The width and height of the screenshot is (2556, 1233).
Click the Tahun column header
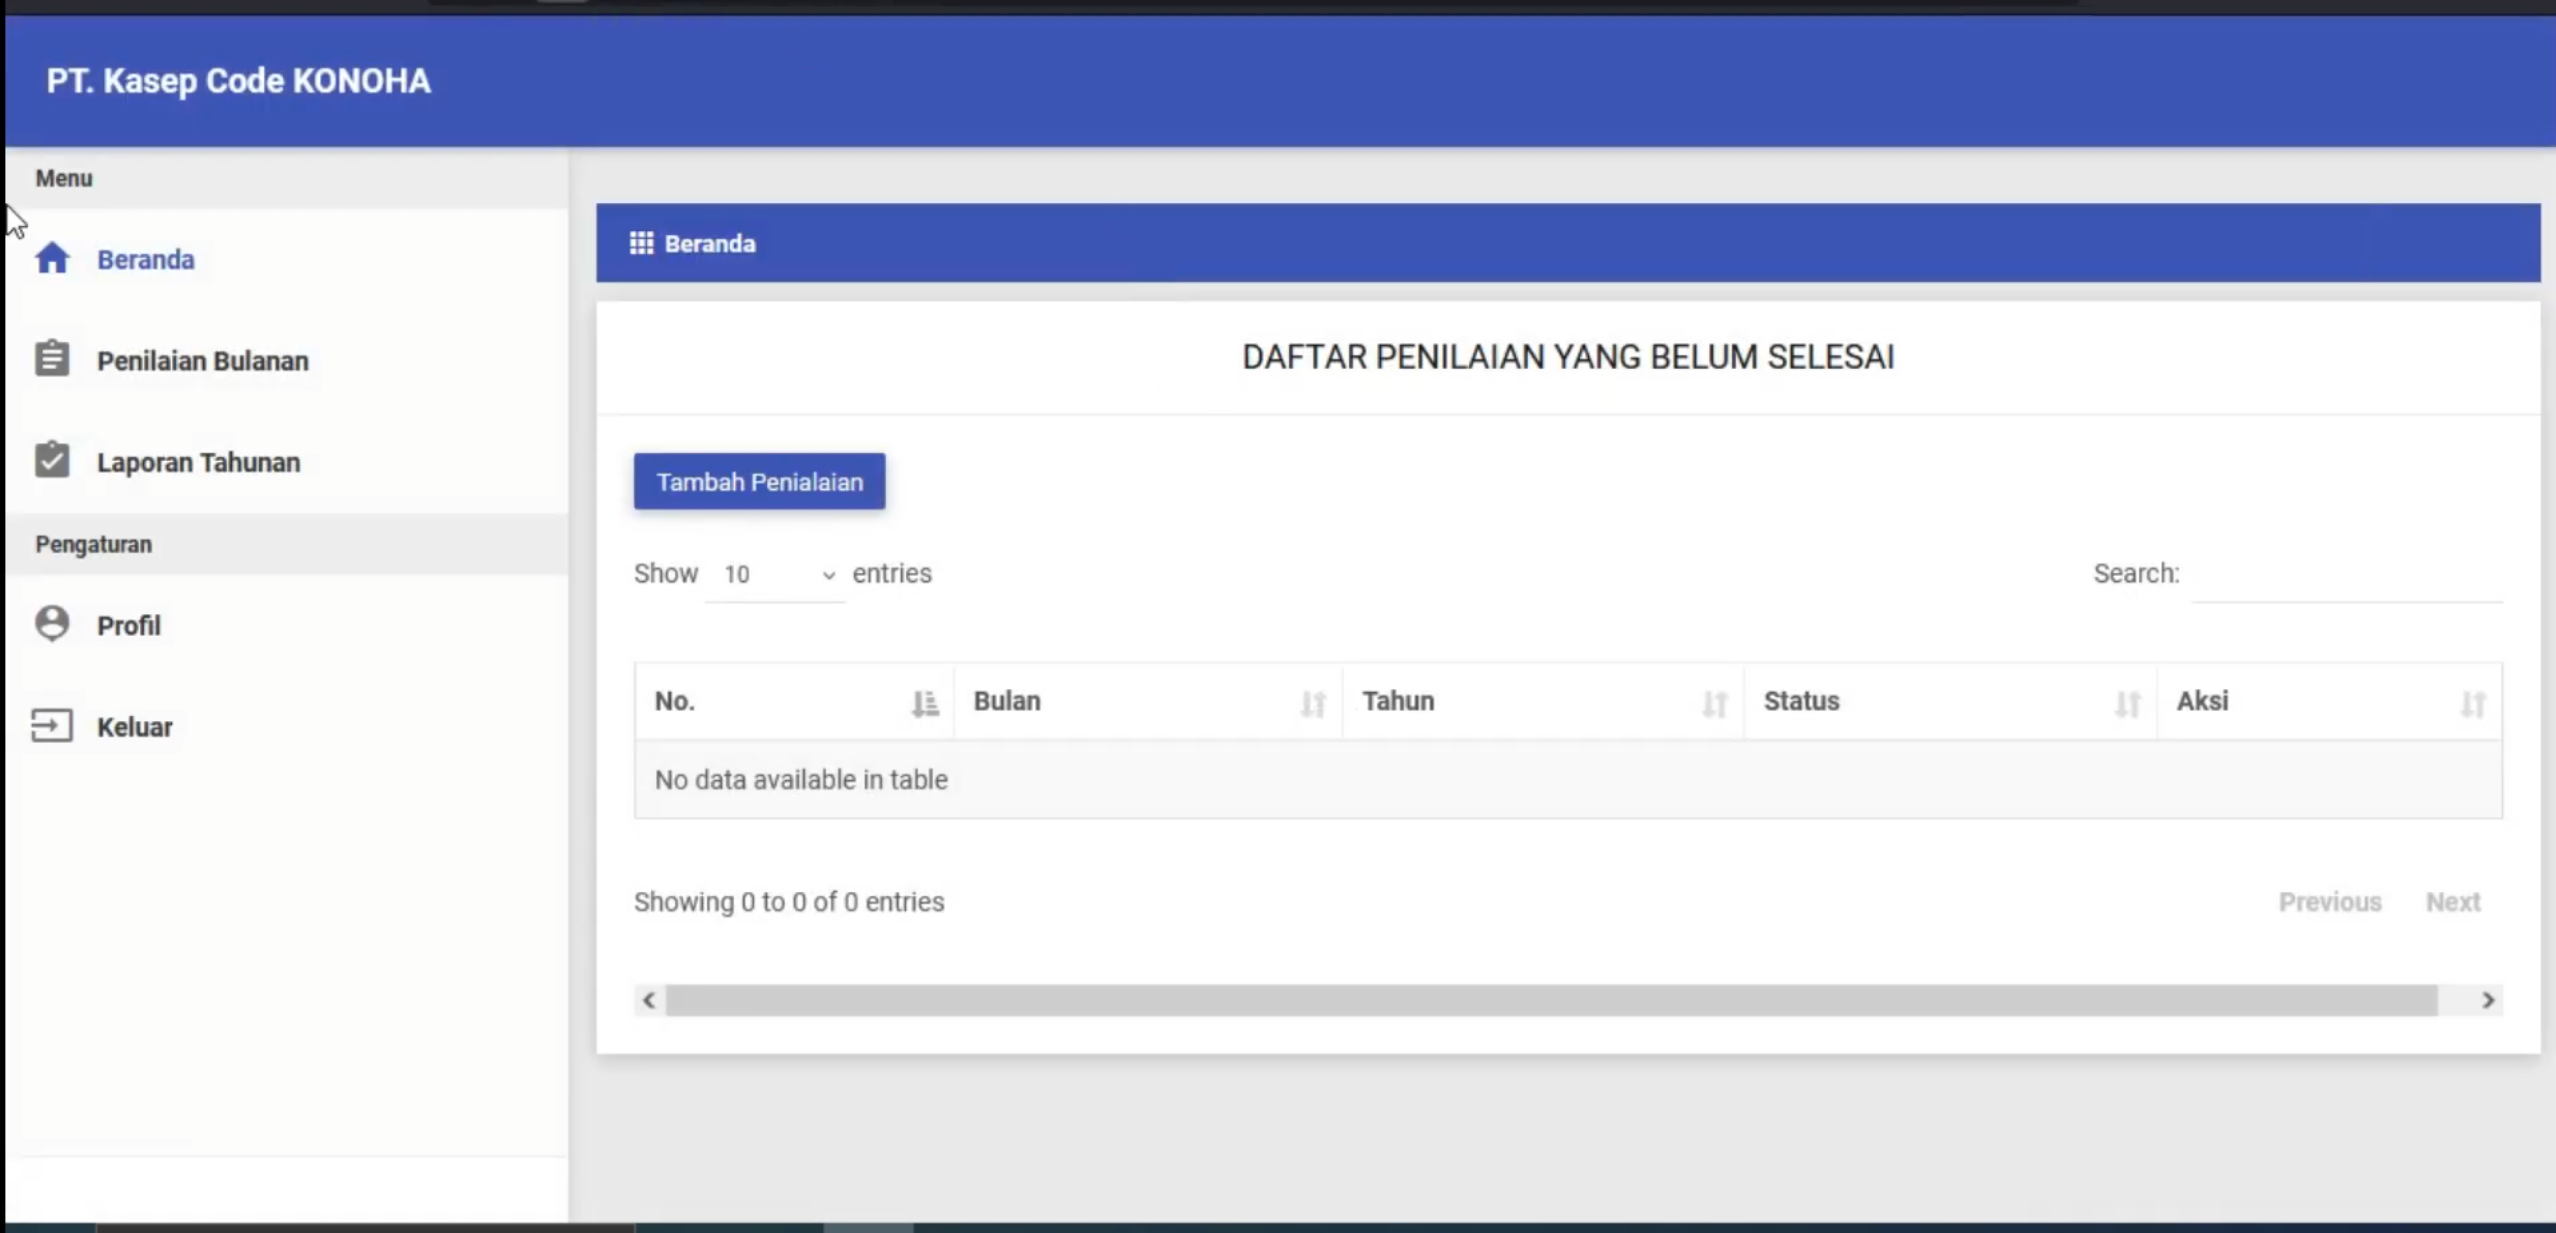pos(1543,701)
